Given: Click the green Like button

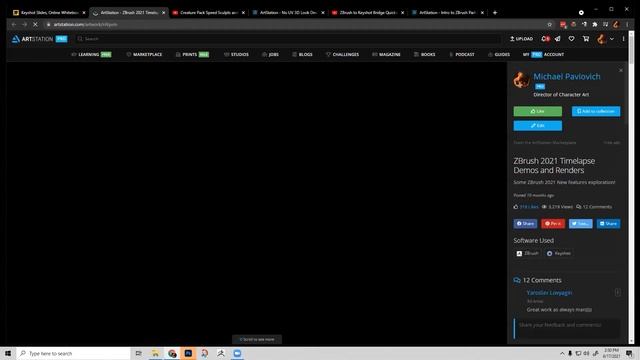Looking at the screenshot, I should point(538,111).
